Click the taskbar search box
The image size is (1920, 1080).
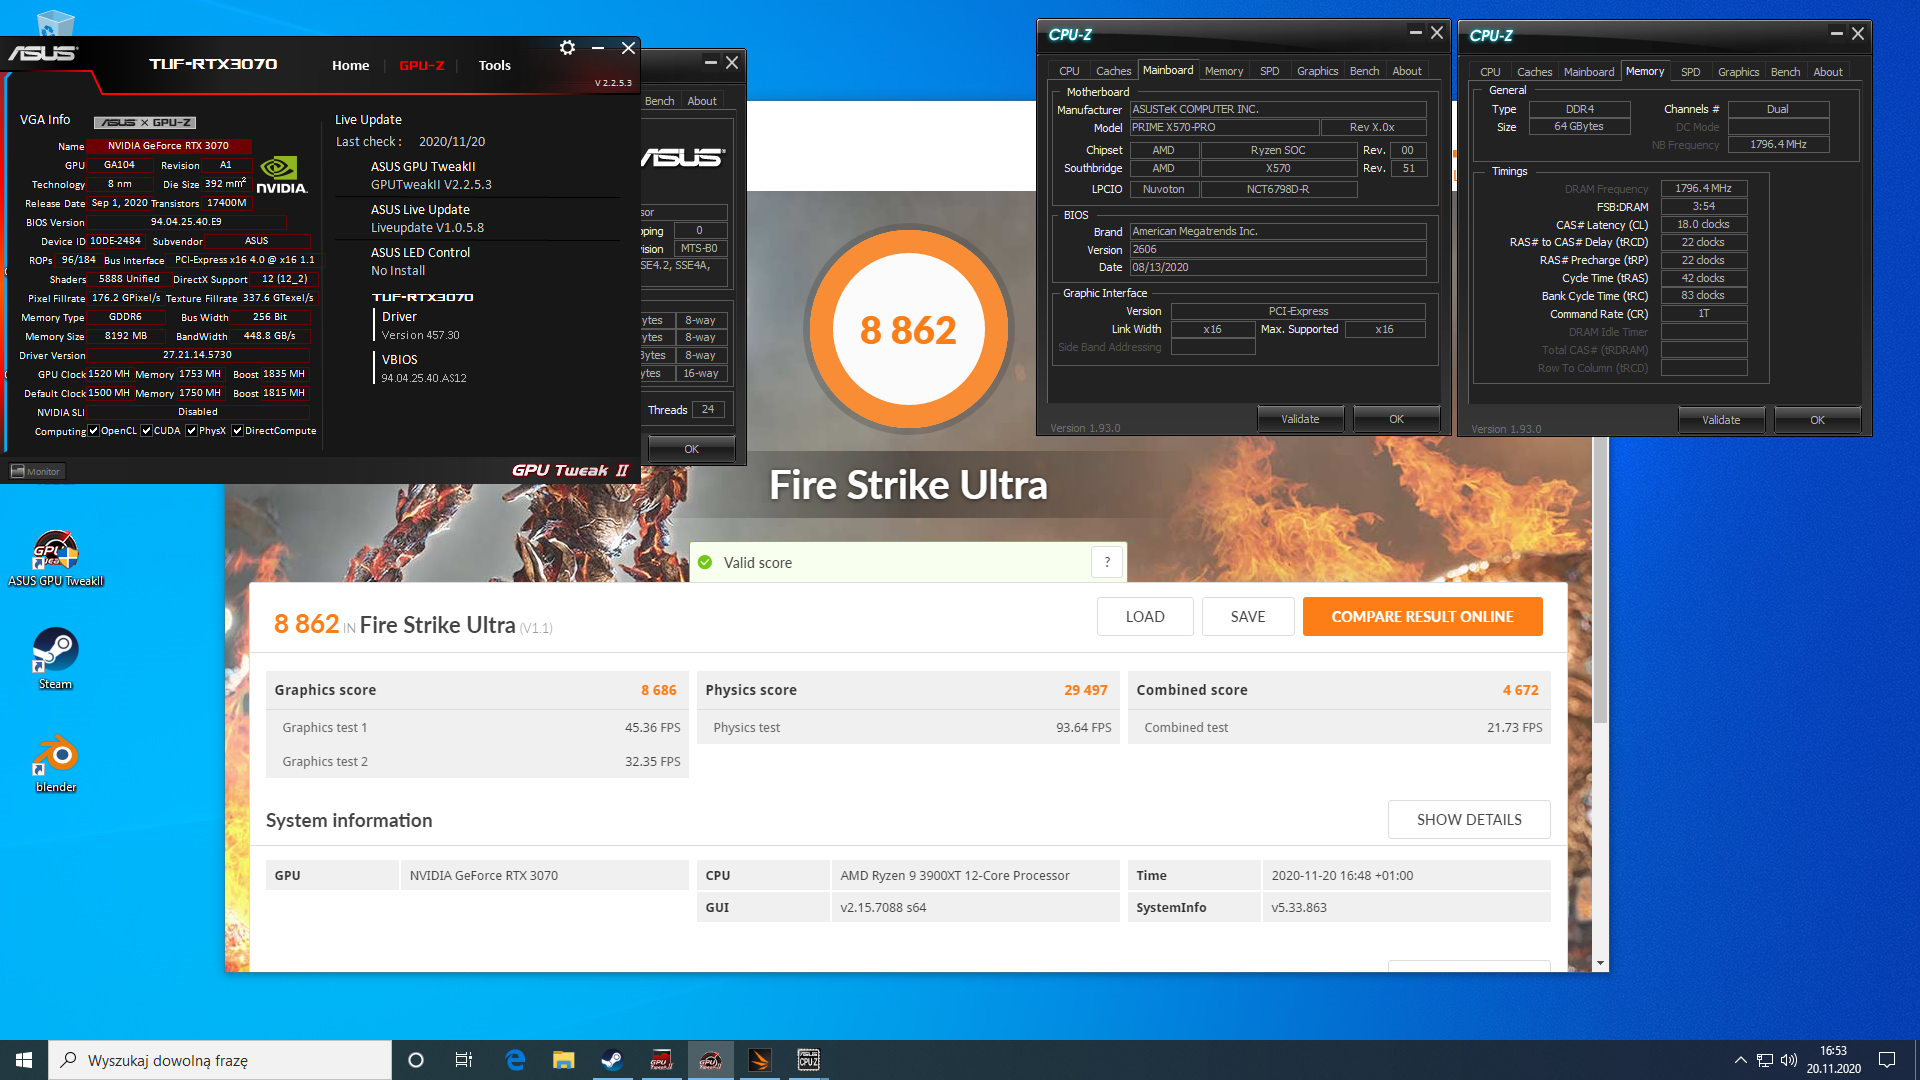(x=220, y=1060)
